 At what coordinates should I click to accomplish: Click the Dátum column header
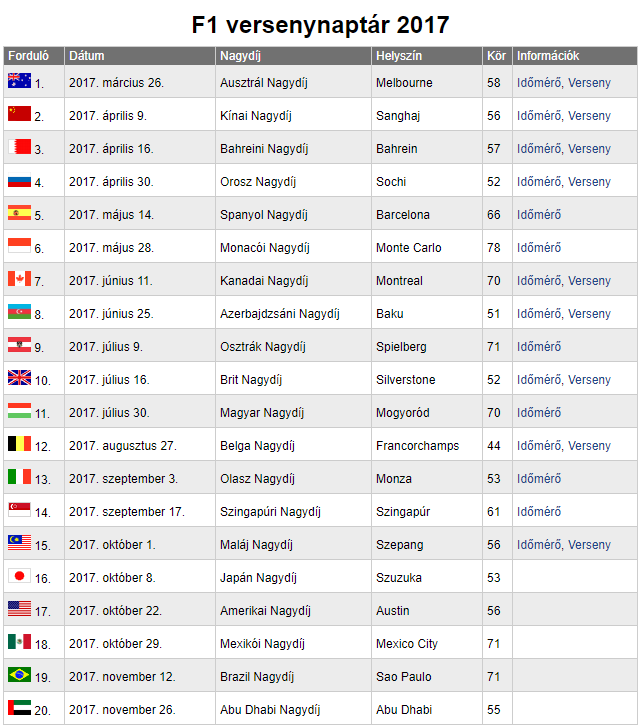click(140, 56)
